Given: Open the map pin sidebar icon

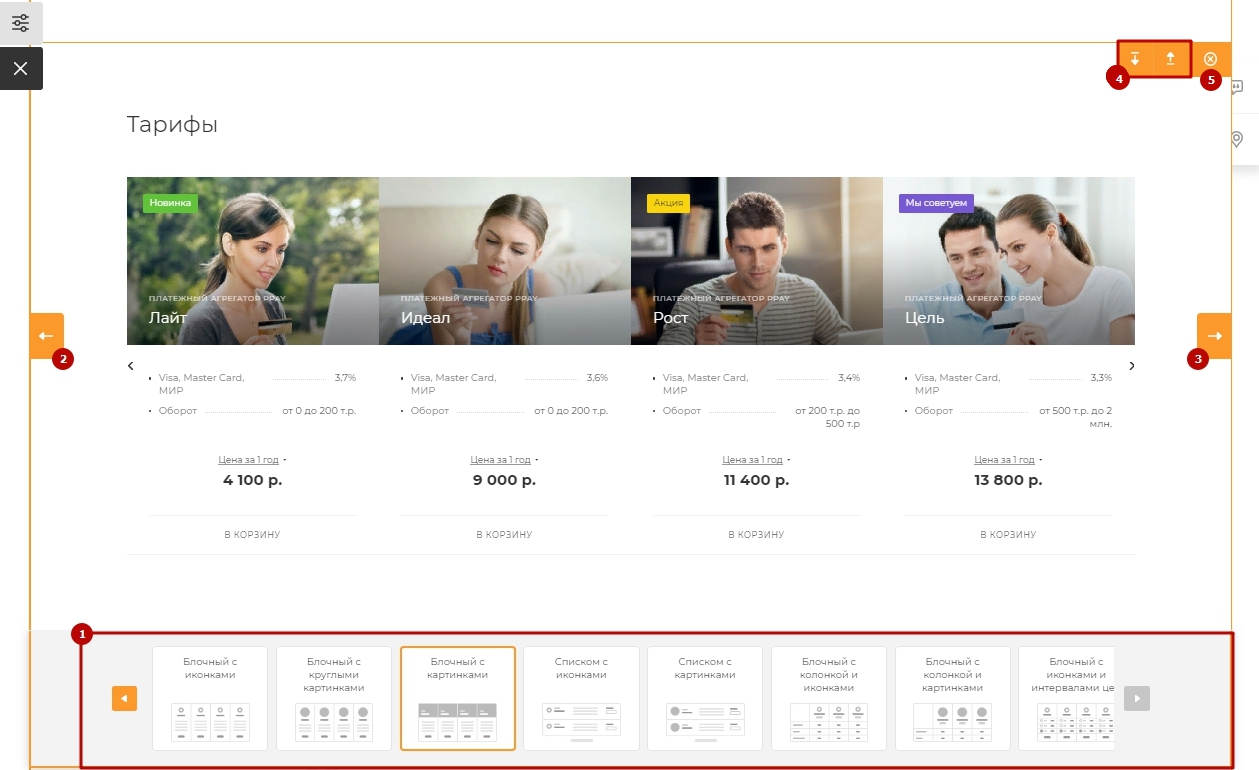Looking at the screenshot, I should [1237, 139].
